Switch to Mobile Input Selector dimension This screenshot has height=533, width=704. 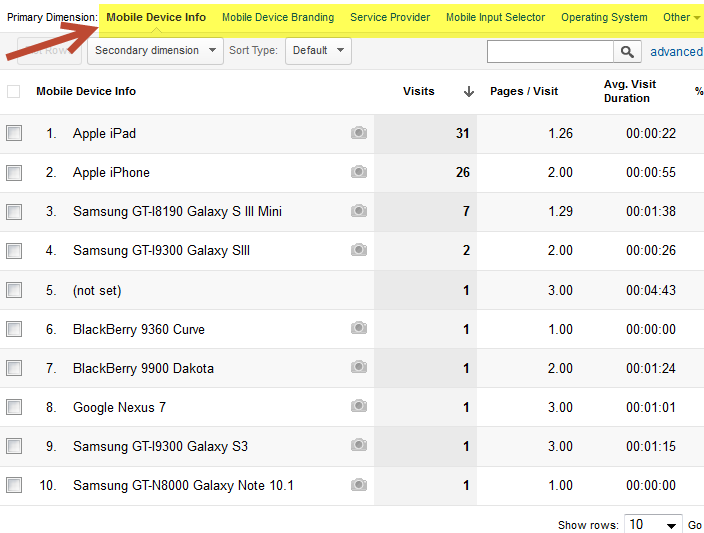click(495, 18)
